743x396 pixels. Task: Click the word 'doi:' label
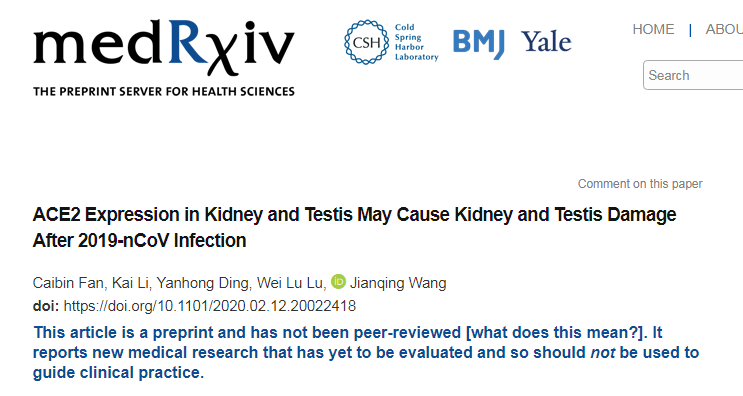(x=46, y=306)
